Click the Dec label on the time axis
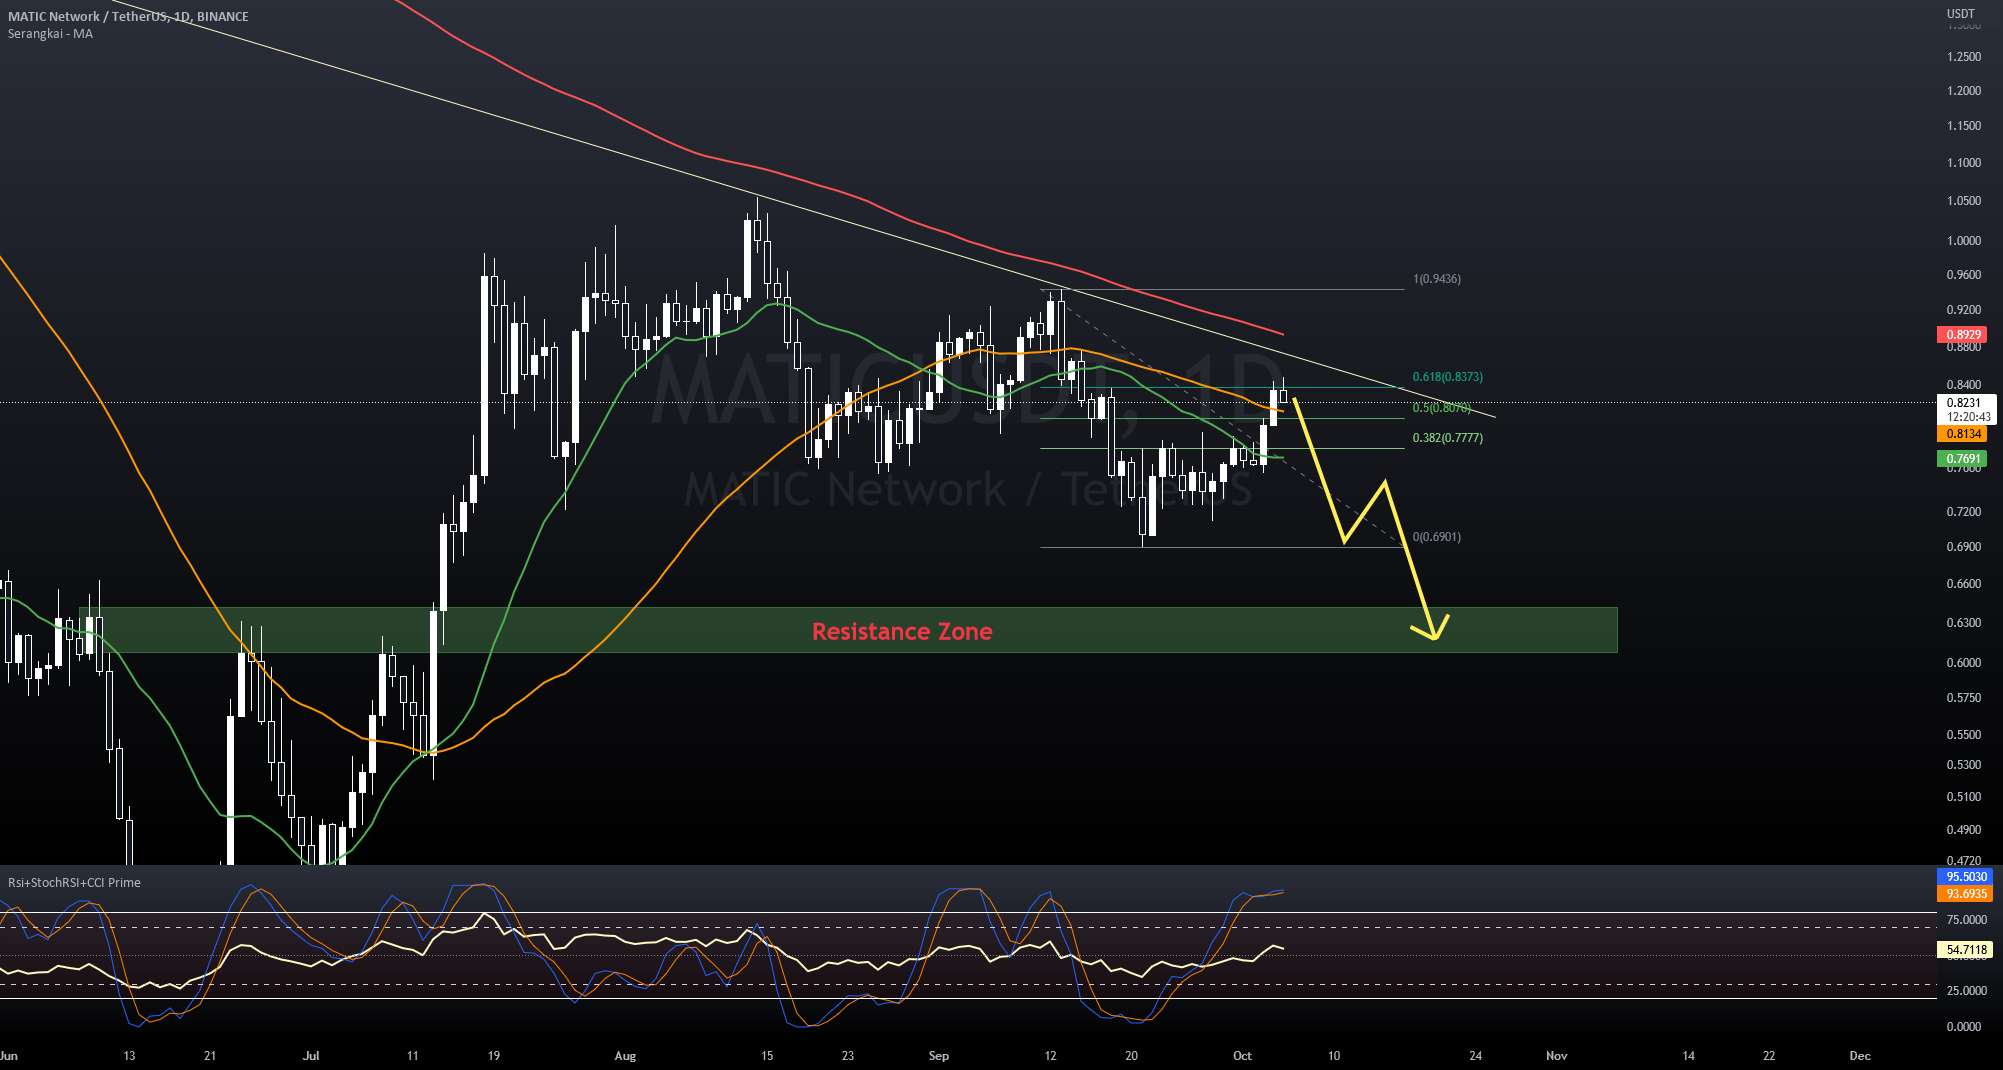2003x1070 pixels. coord(1860,1055)
